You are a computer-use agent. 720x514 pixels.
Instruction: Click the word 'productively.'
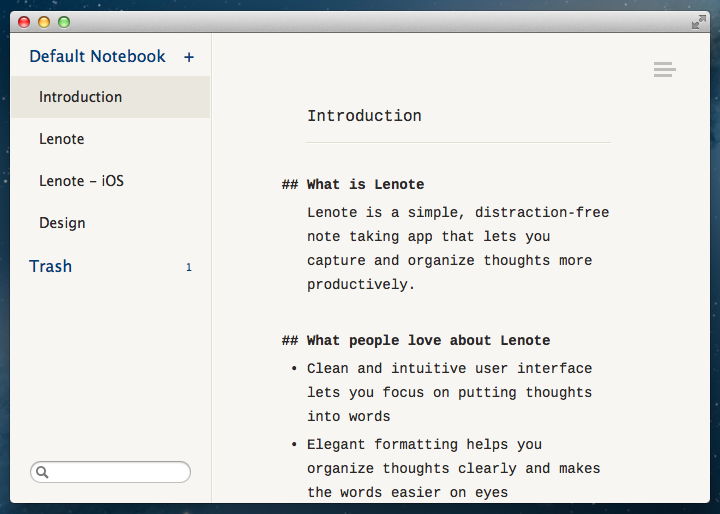pyautogui.click(x=361, y=285)
